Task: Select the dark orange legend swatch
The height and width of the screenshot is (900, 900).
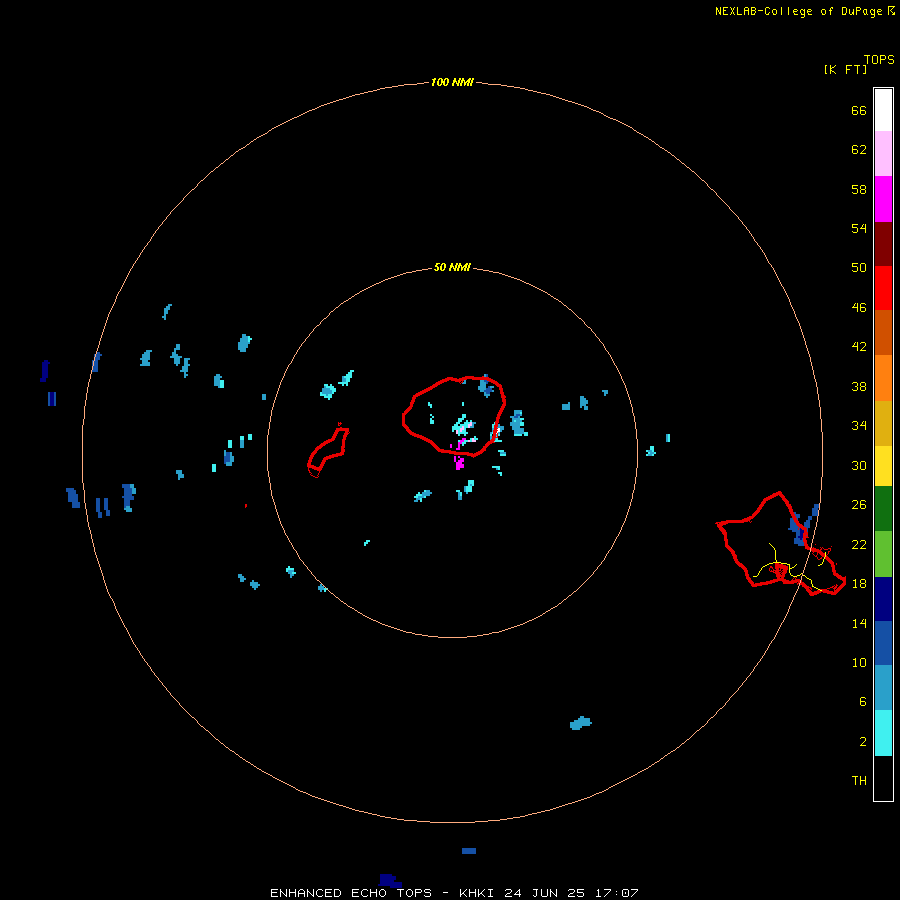Action: (x=883, y=333)
